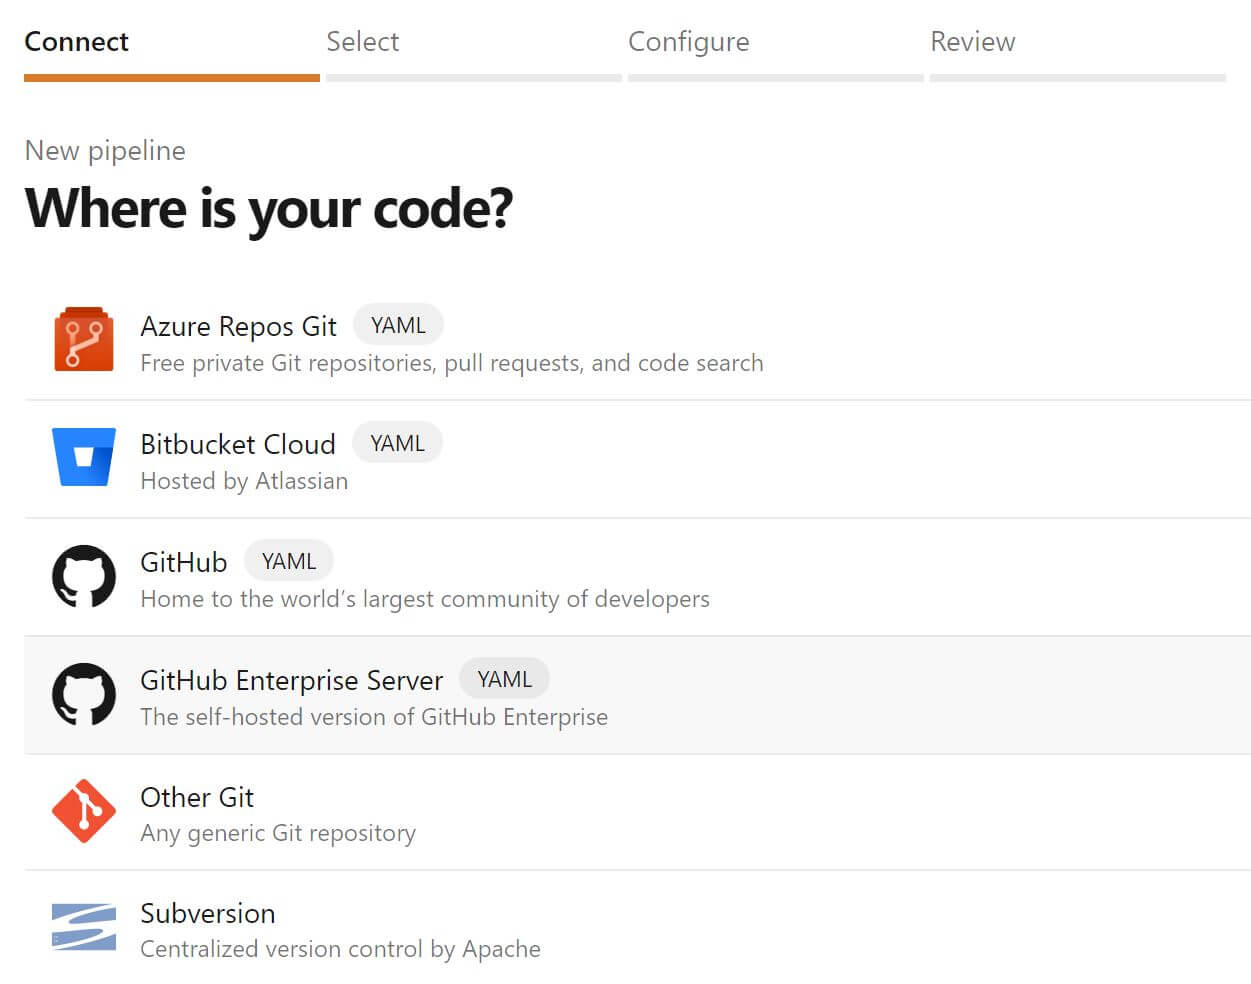Click the YAML badge next to GitHub
The image size is (1251, 984).
coord(289,561)
